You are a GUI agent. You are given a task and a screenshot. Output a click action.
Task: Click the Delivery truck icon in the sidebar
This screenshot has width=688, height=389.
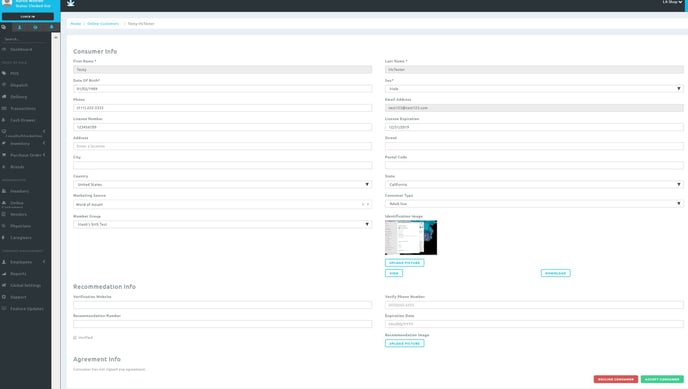click(x=4, y=96)
